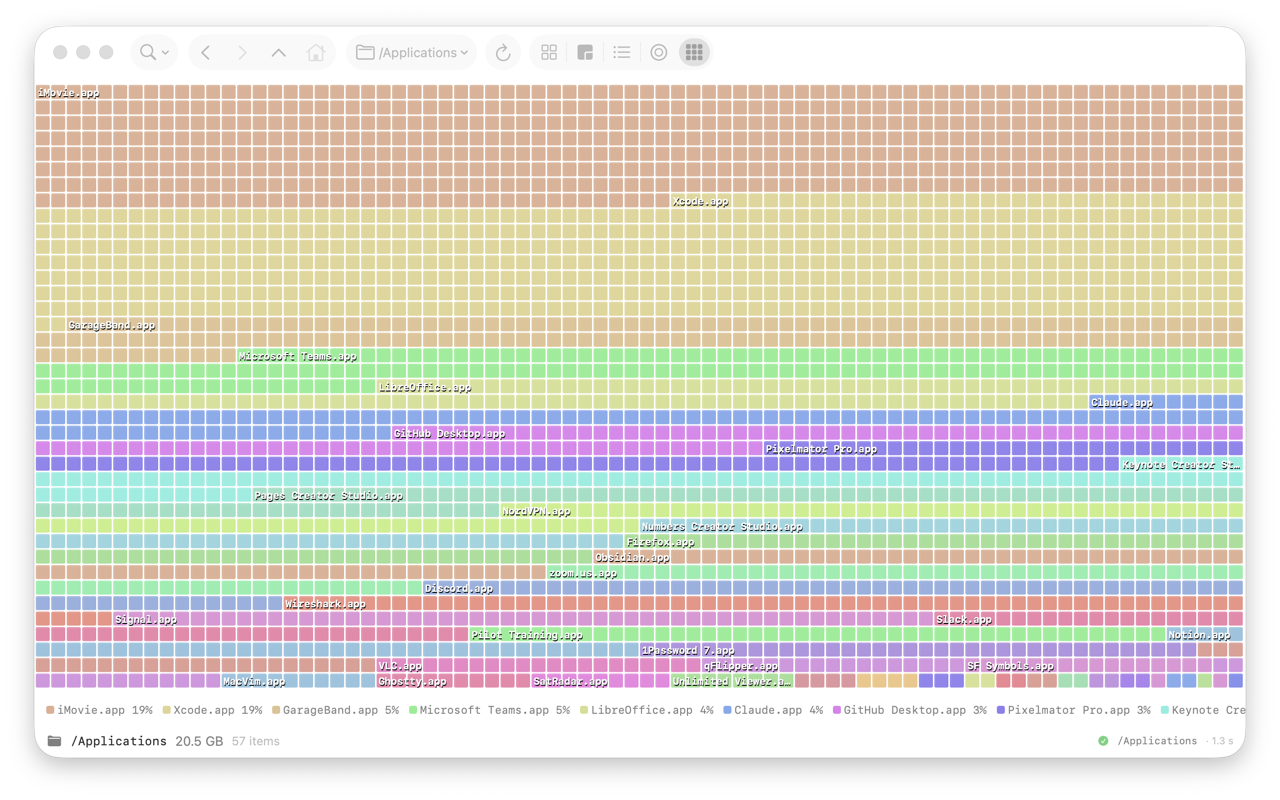
Task: Click the GarageBand.app treemap label
Action: click(x=112, y=326)
